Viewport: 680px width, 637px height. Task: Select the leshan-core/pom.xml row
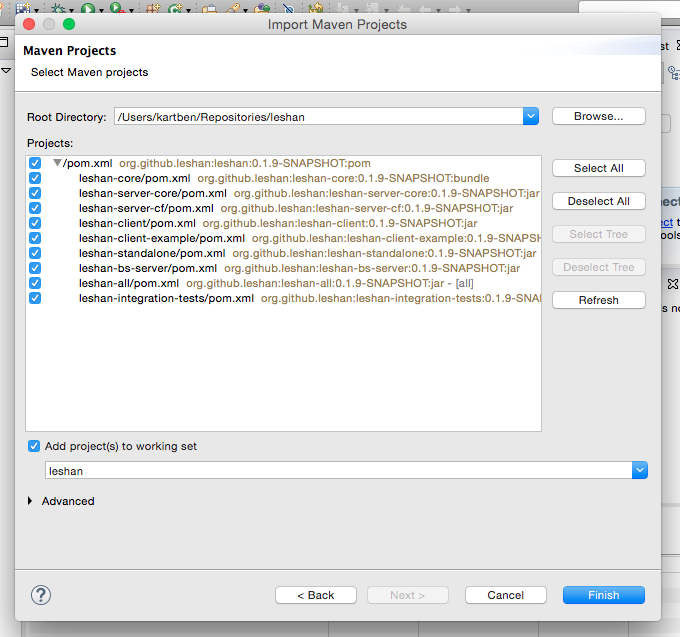click(284, 178)
